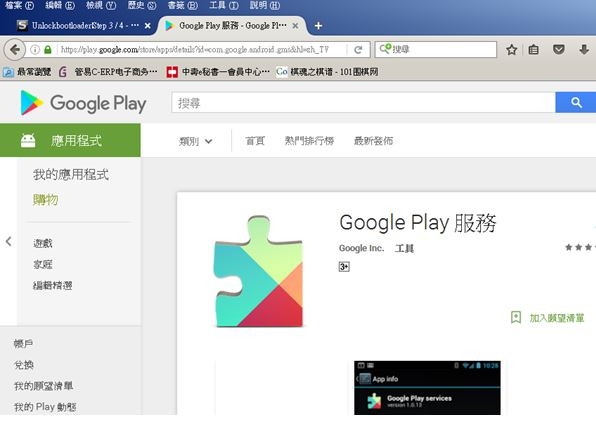Click the 3+ content rating badge

344,267
